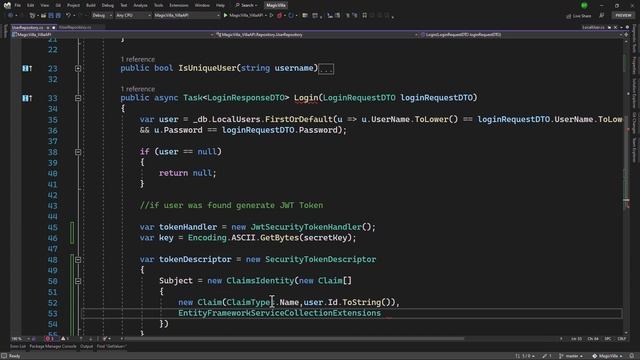Start debugging with green play button
The image size is (640, 360).
coord(225,16)
